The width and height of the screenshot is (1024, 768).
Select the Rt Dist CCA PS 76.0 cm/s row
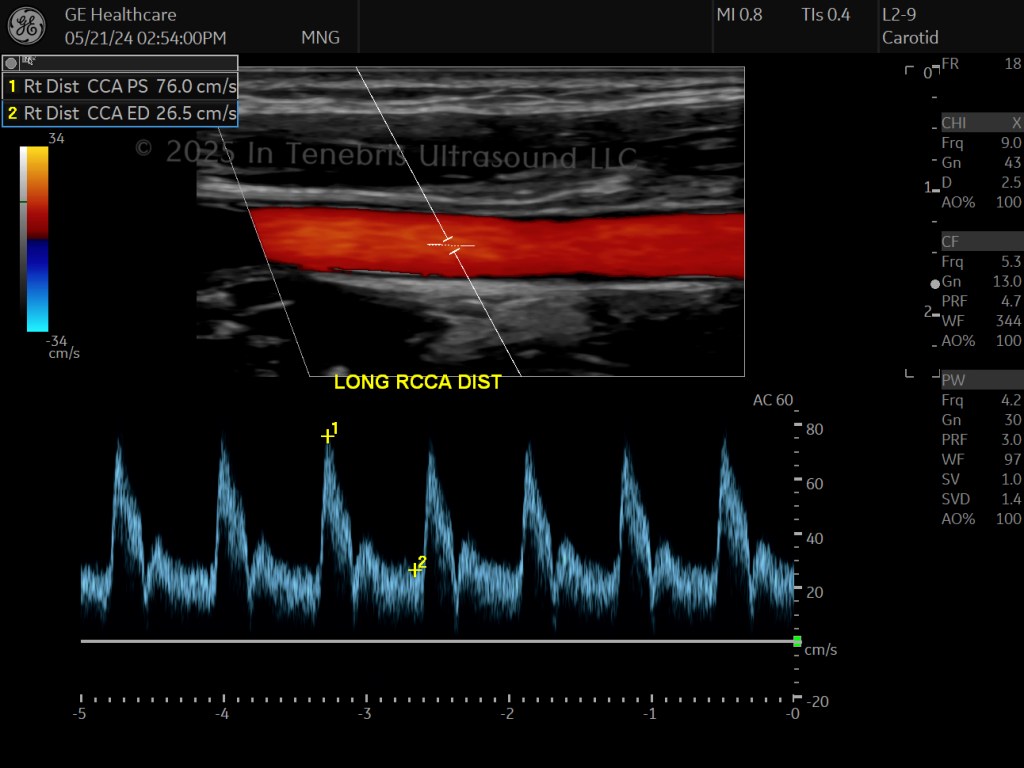click(120, 86)
